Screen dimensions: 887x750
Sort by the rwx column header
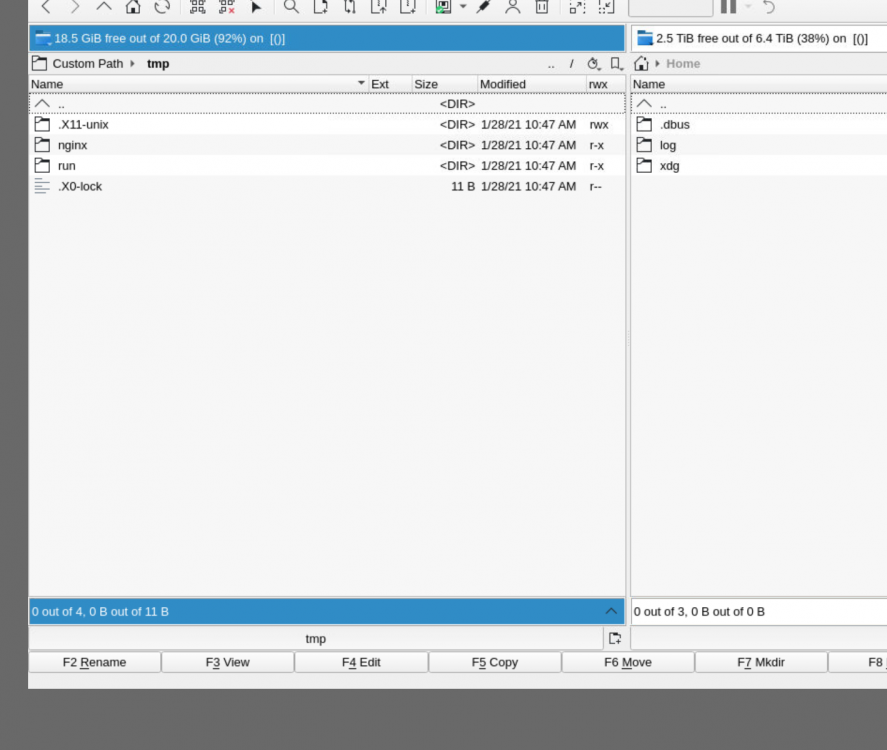(605, 84)
